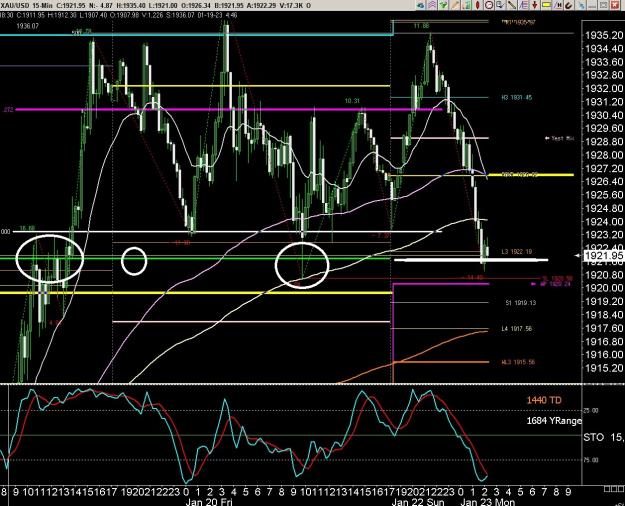Click the 1924.00 price axis label

[604, 221]
